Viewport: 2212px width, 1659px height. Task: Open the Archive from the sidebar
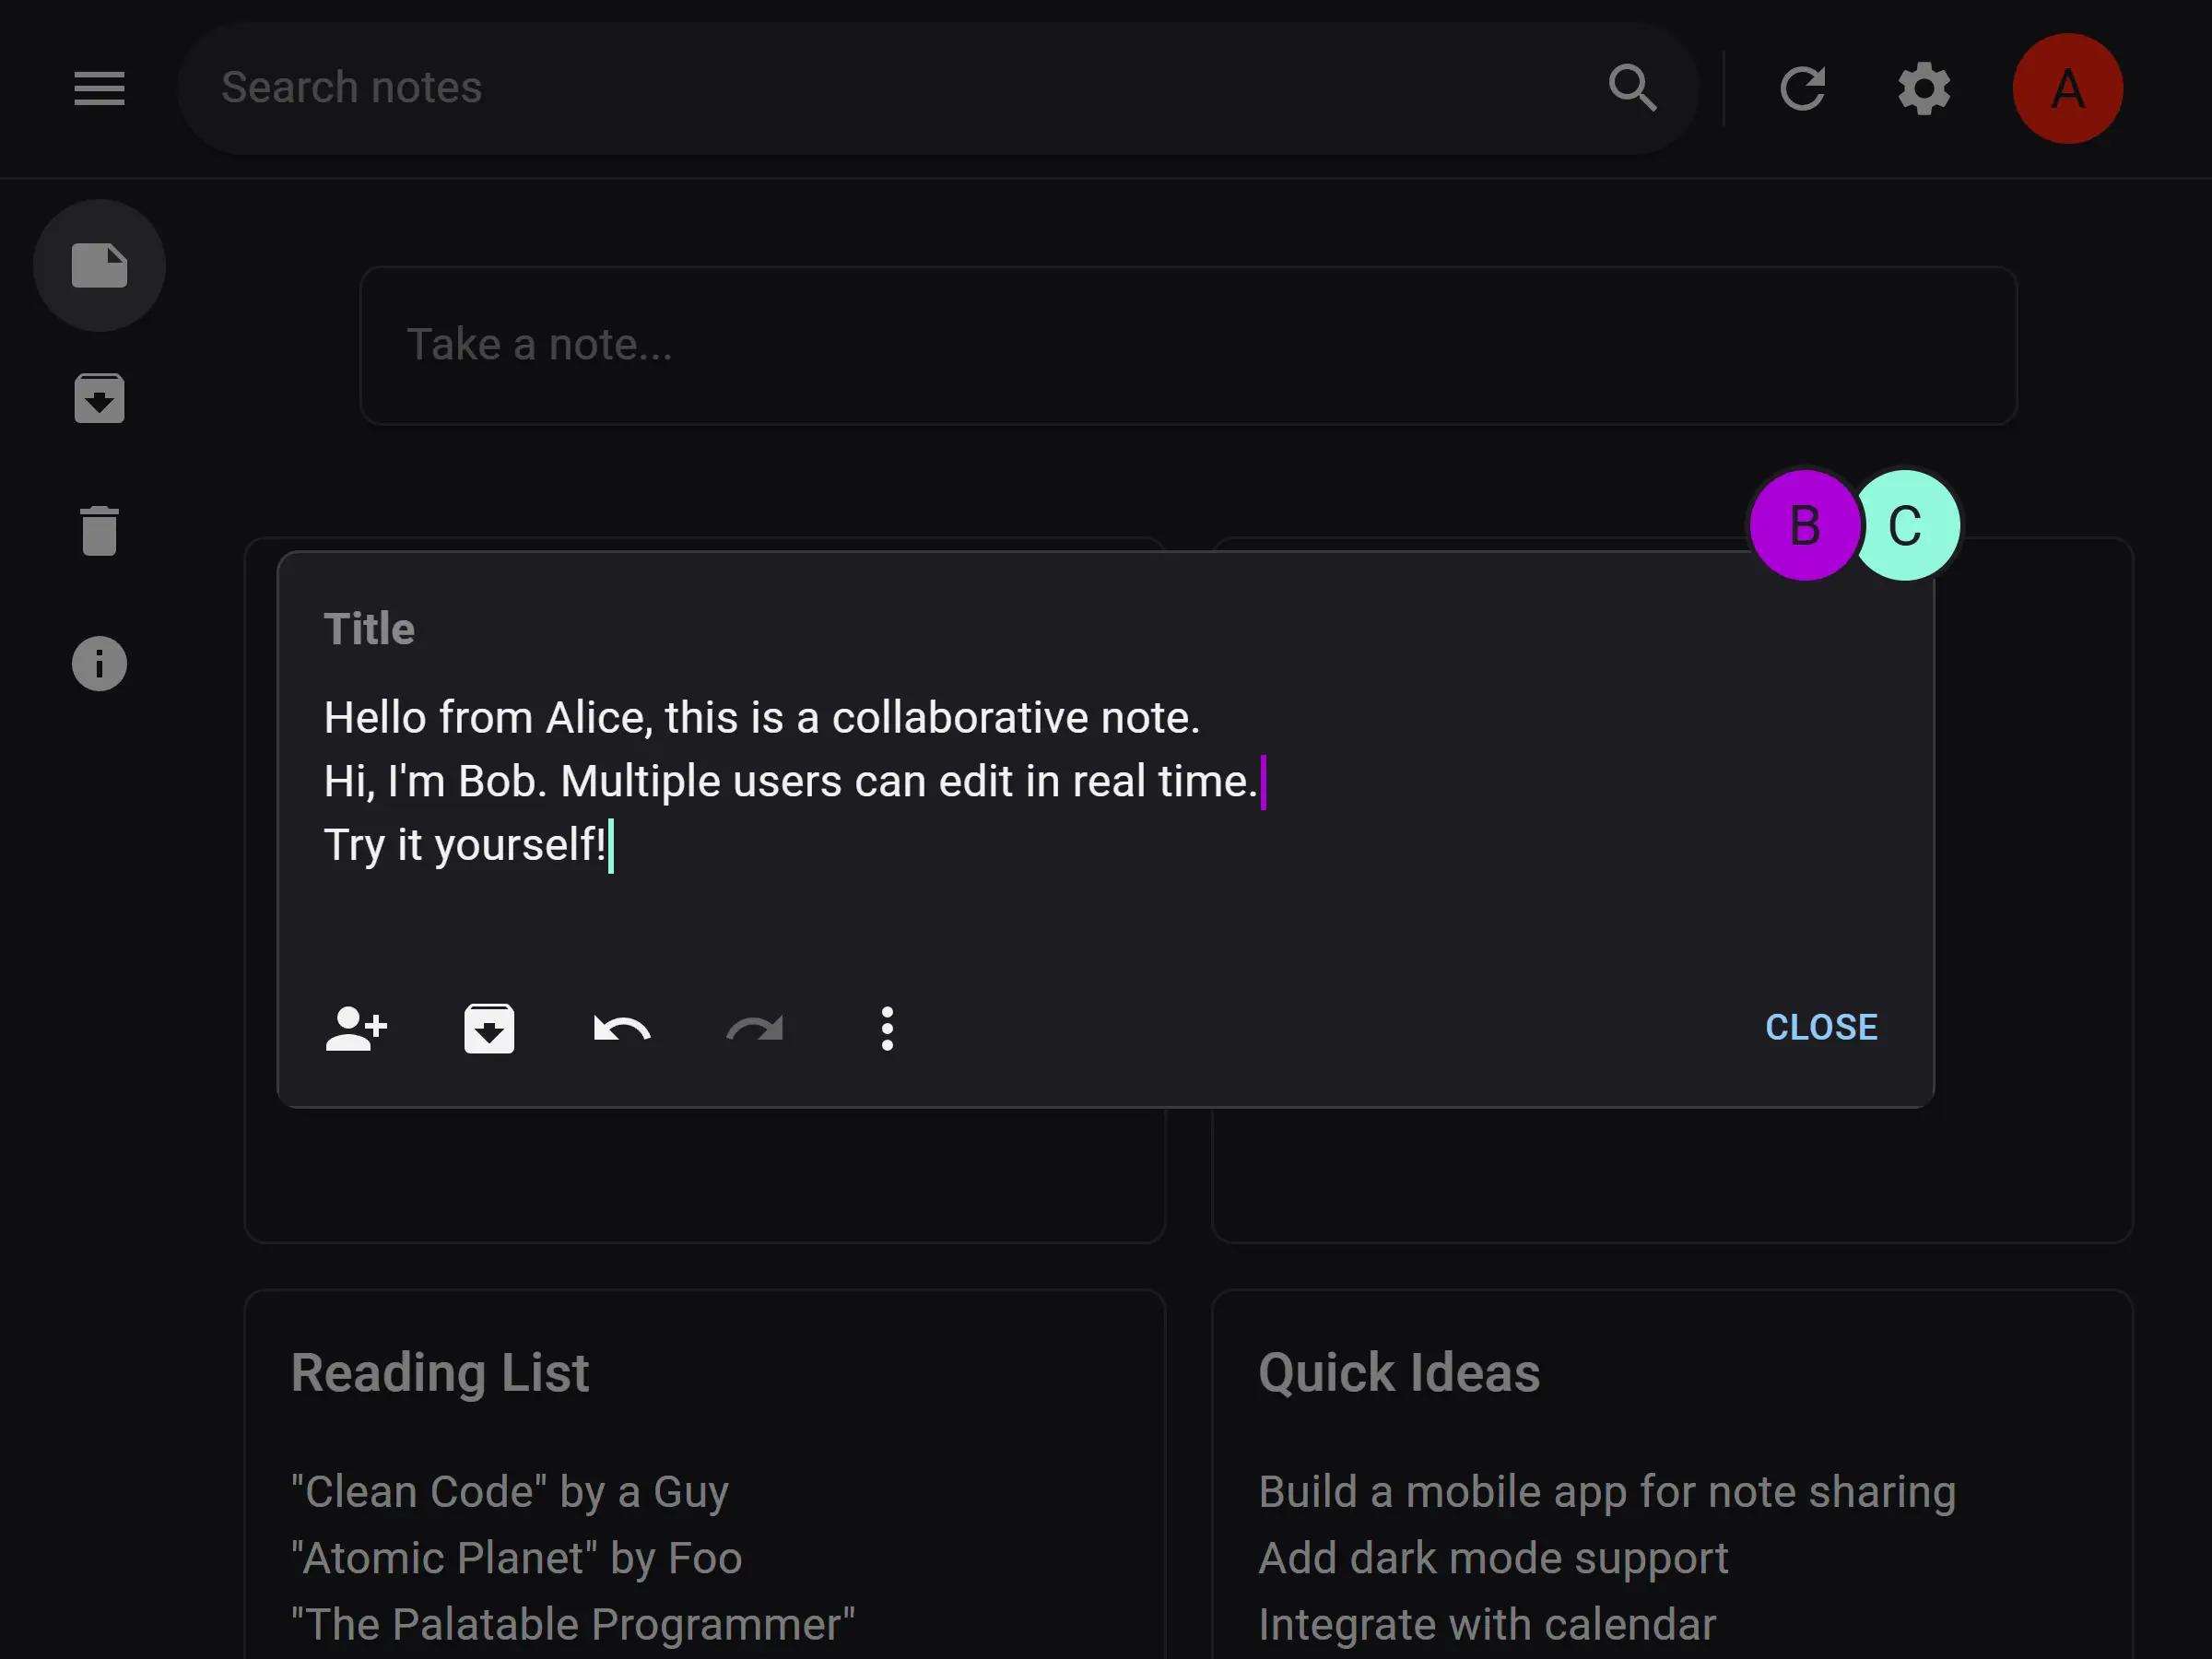click(x=99, y=398)
